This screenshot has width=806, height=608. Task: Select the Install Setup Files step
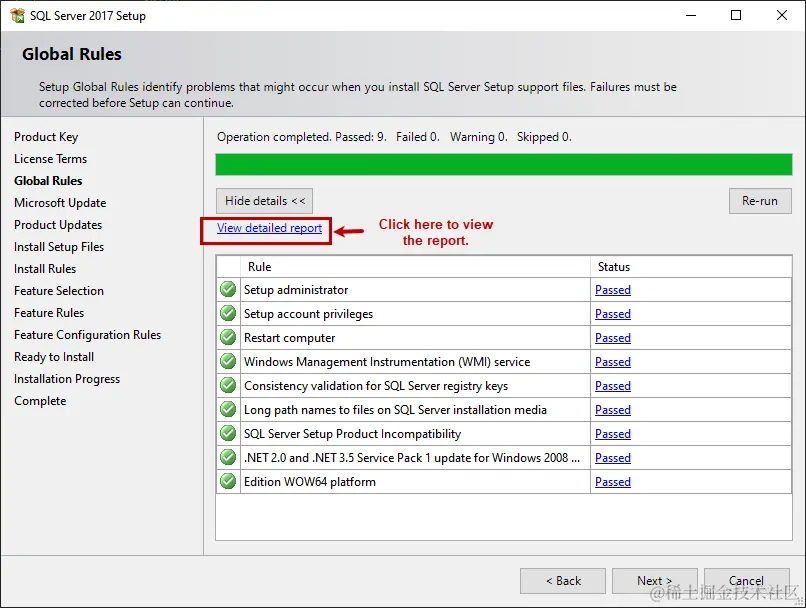(x=59, y=247)
